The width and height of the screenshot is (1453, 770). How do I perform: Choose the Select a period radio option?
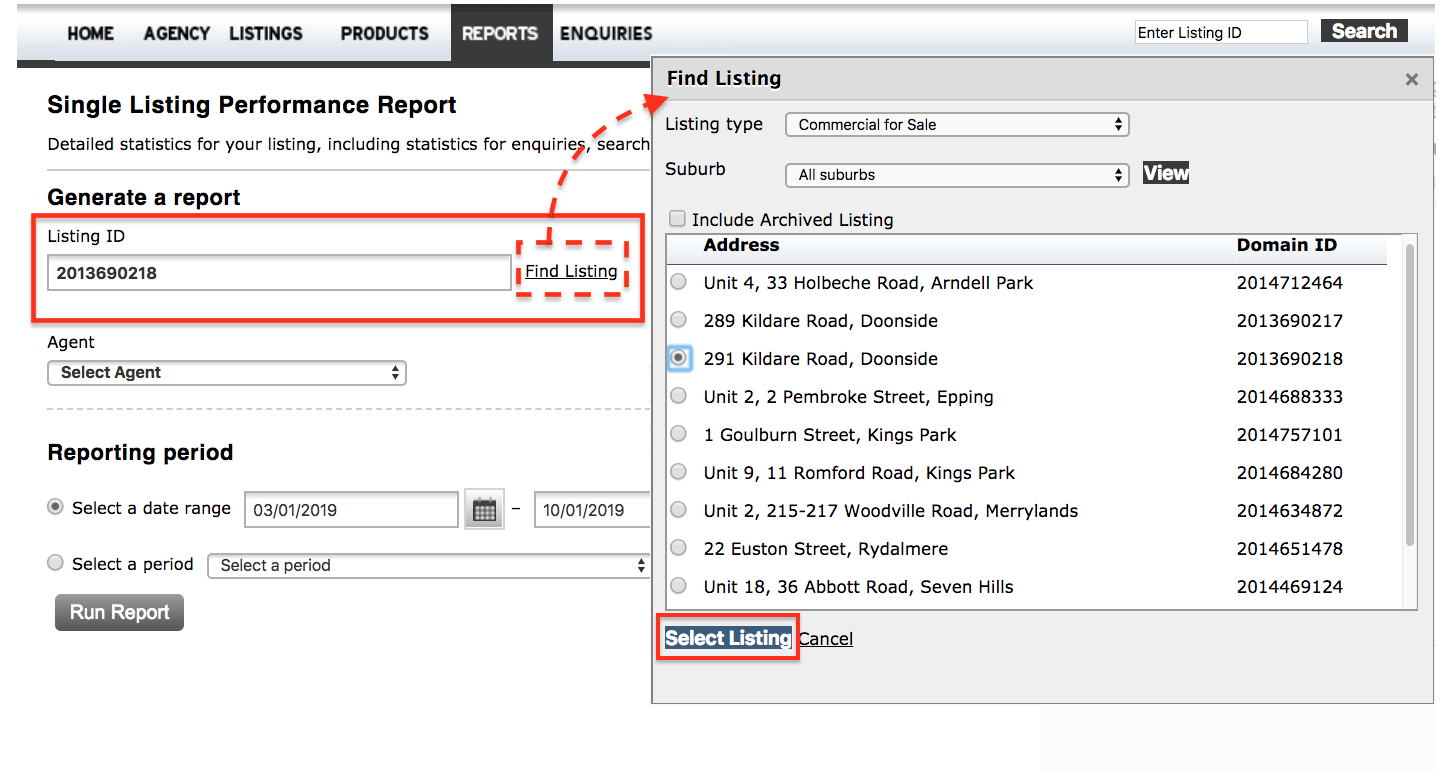coord(55,562)
